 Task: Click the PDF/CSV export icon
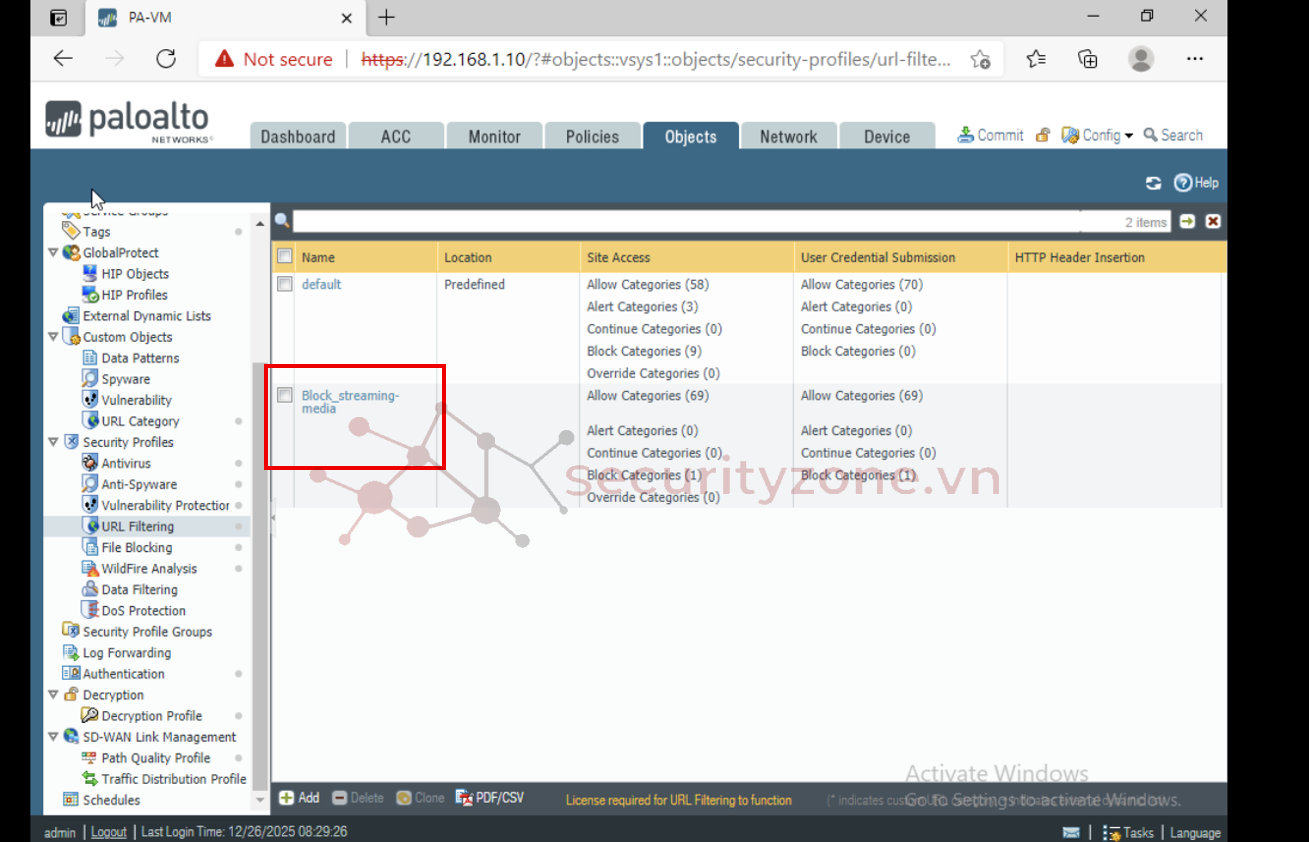[x=465, y=798]
